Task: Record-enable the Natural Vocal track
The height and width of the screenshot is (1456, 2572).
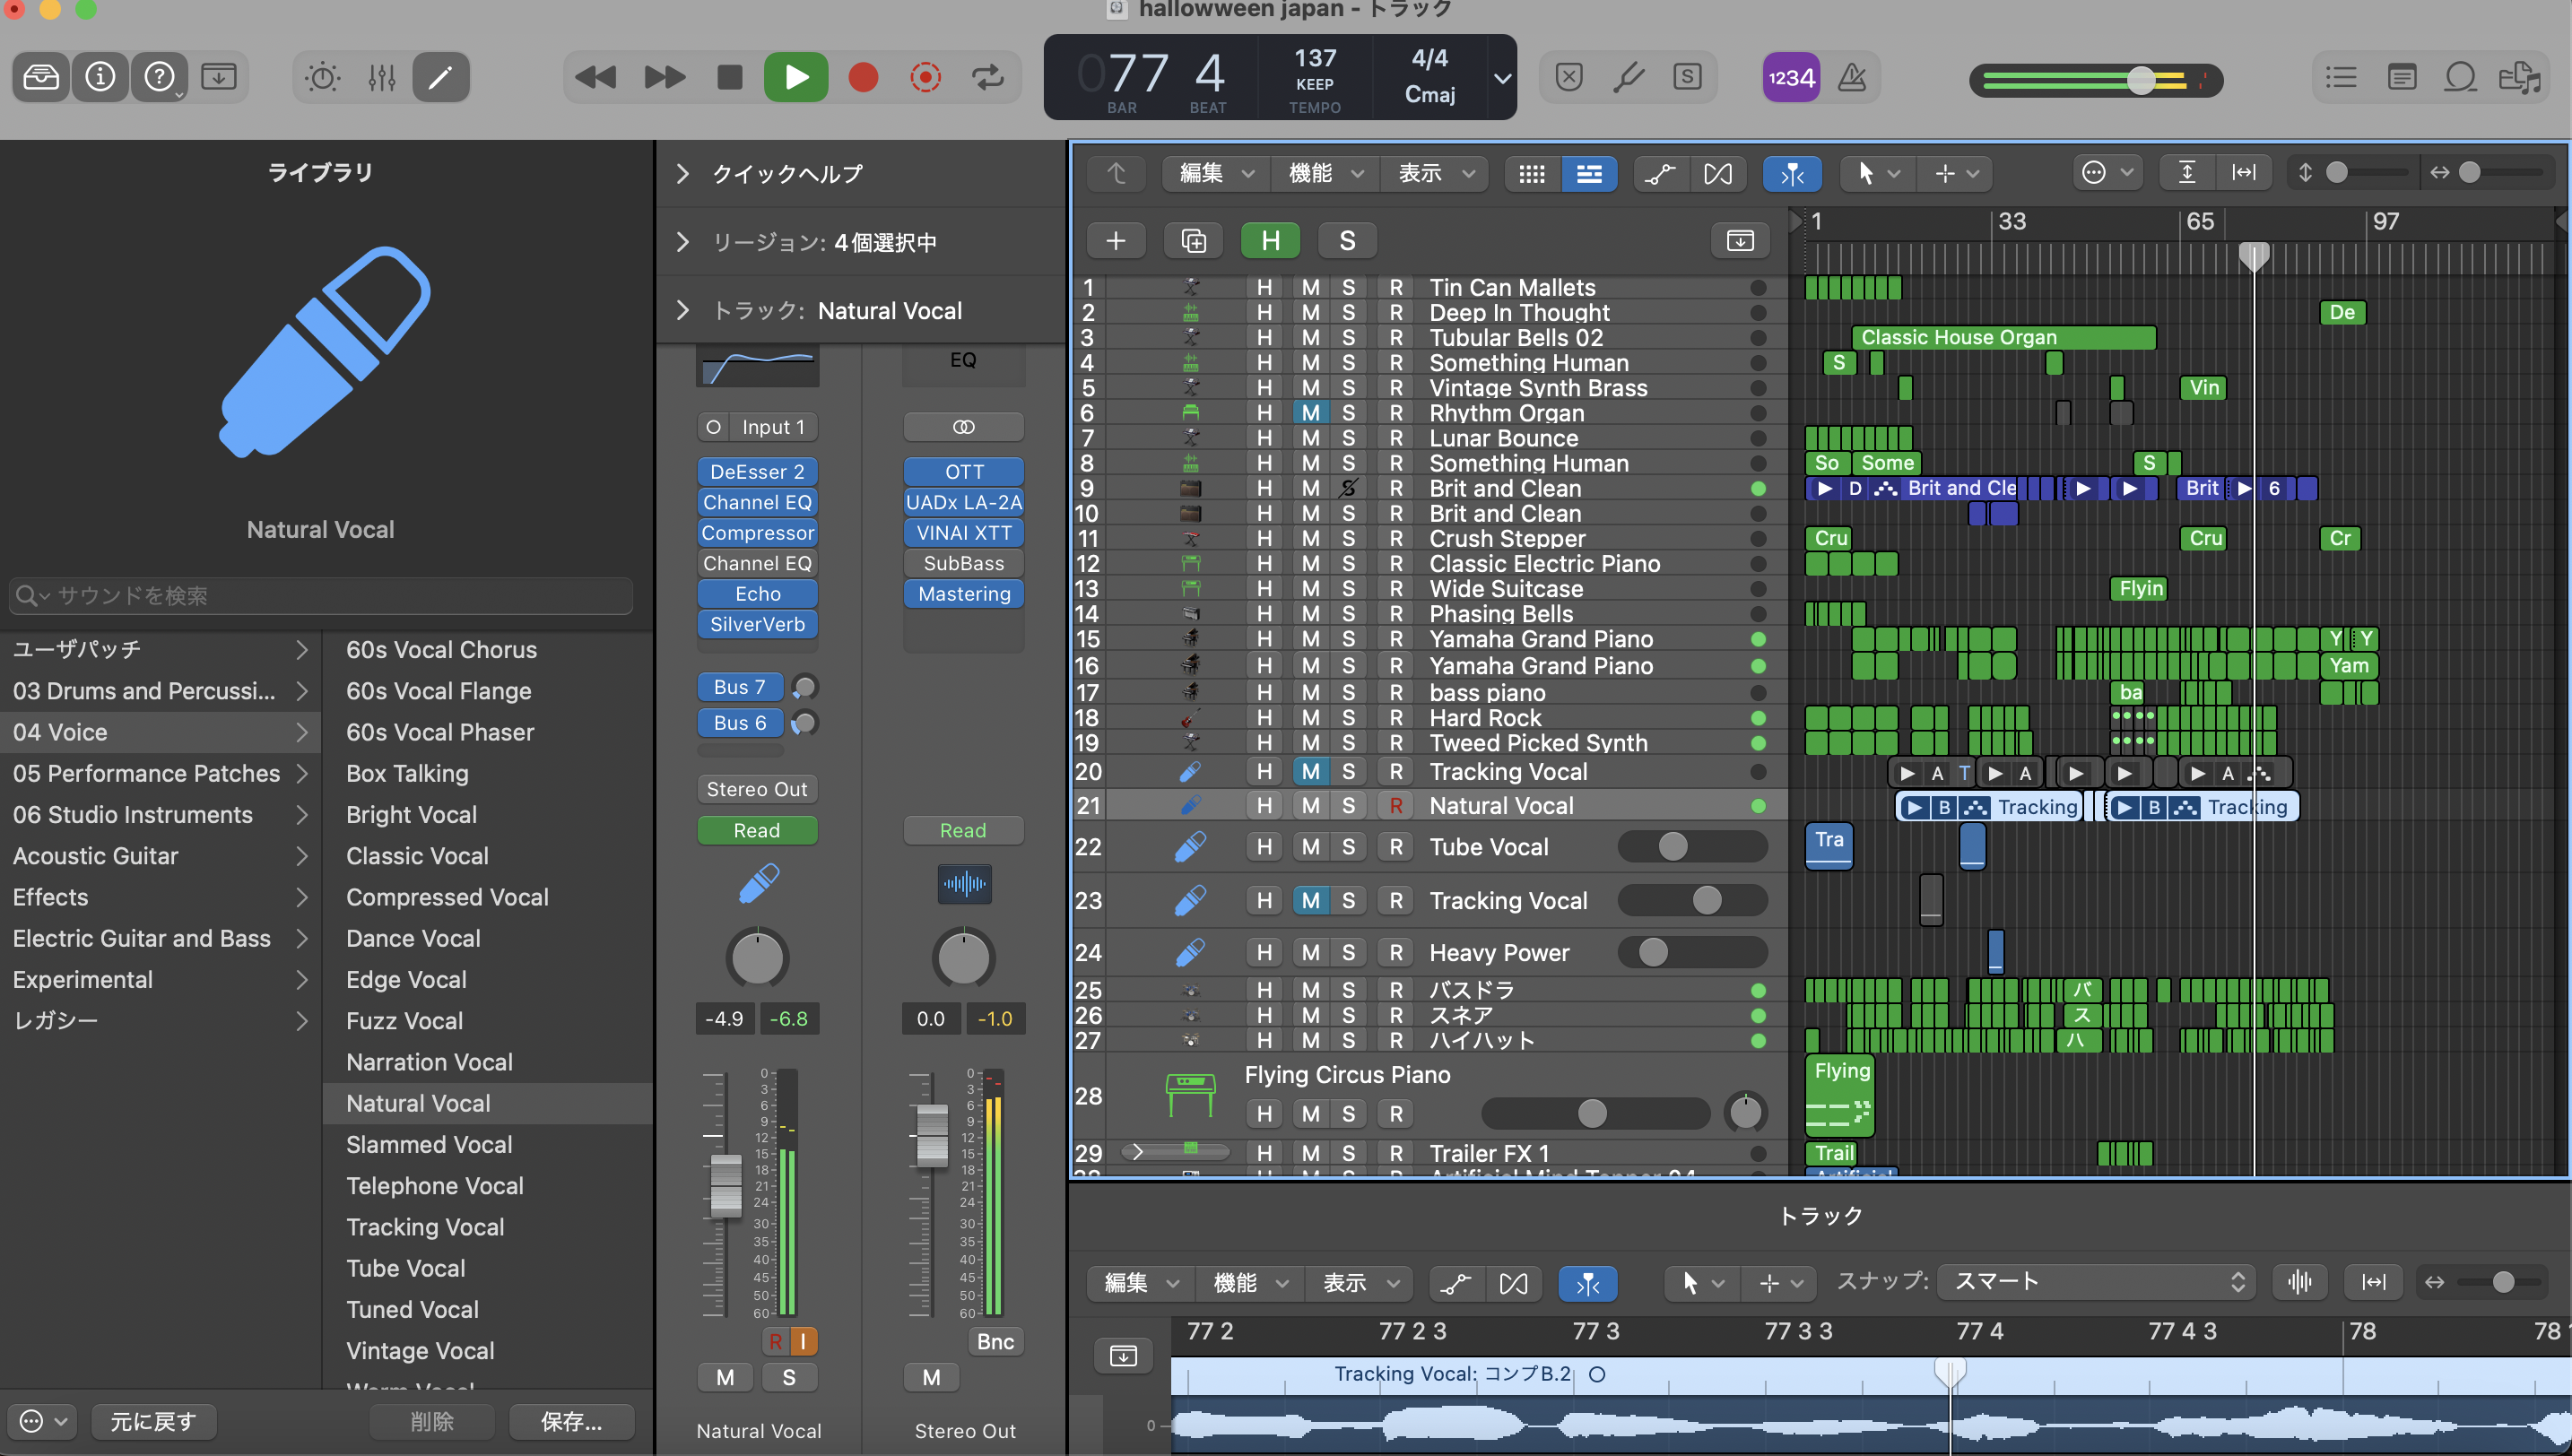Action: tap(1396, 805)
